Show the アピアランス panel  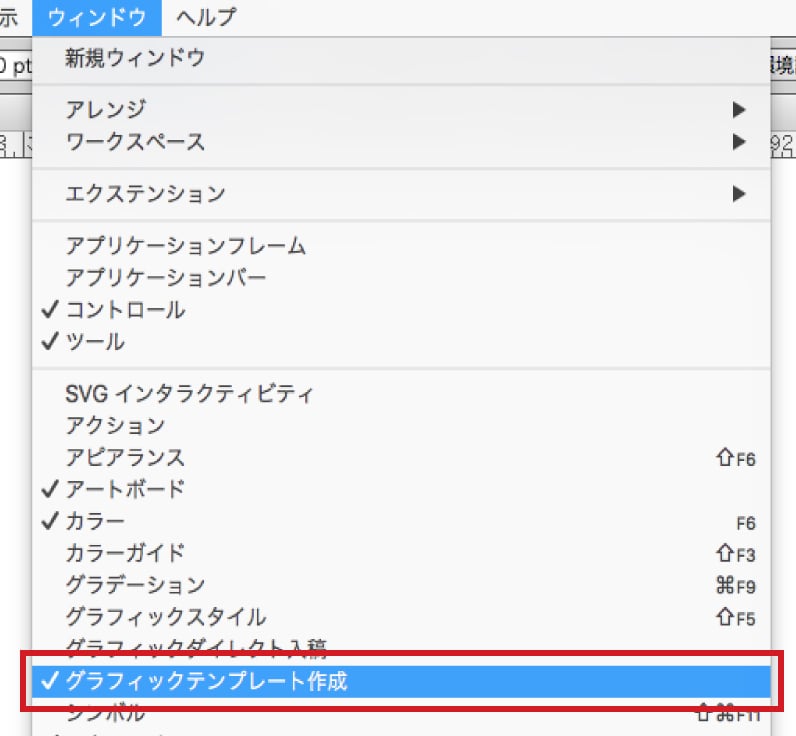click(x=125, y=457)
